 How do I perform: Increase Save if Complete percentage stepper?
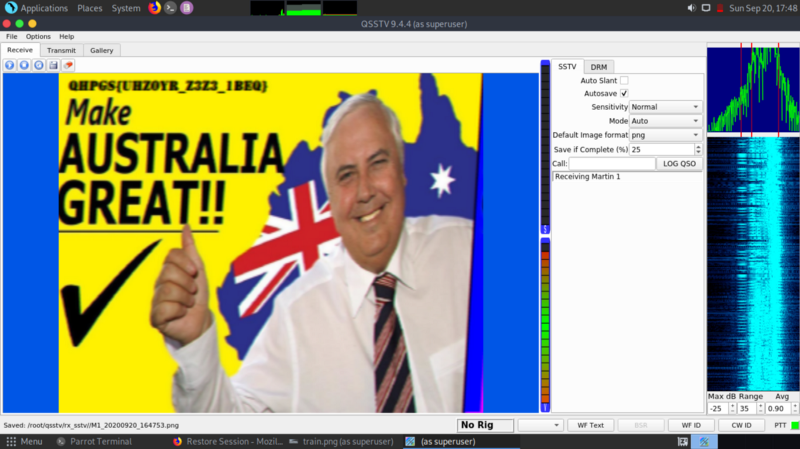(x=698, y=146)
